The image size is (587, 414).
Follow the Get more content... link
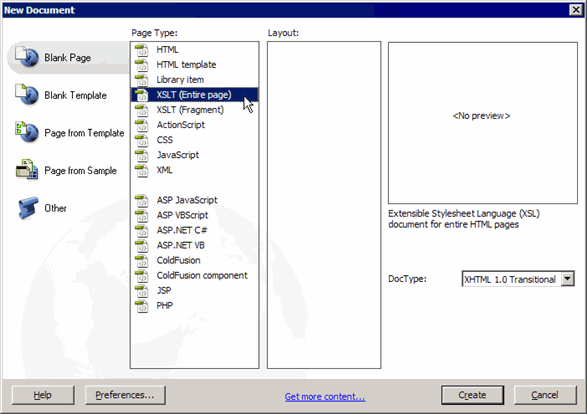coord(325,396)
